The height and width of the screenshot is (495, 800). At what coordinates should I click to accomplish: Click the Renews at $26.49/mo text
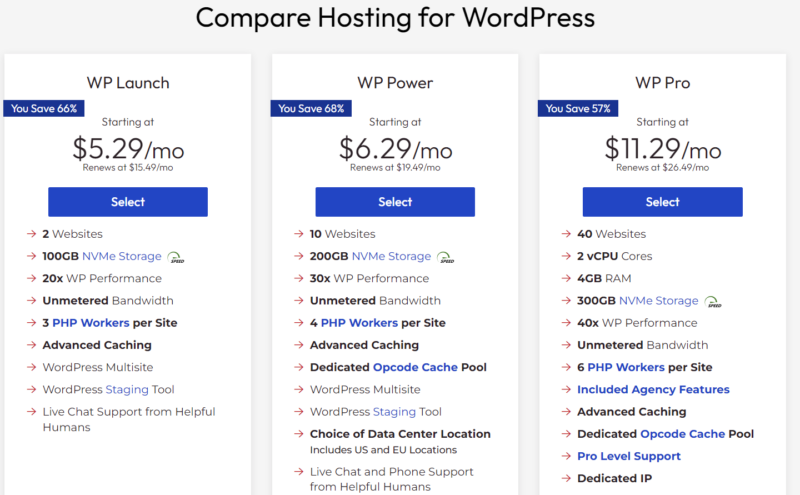662,167
